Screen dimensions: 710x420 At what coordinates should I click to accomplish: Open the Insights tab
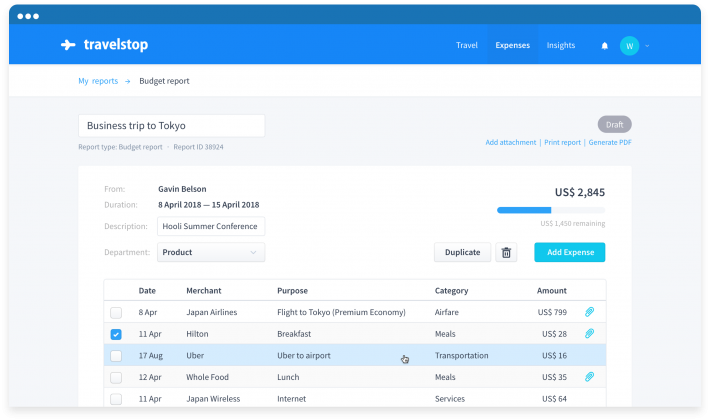click(x=560, y=46)
